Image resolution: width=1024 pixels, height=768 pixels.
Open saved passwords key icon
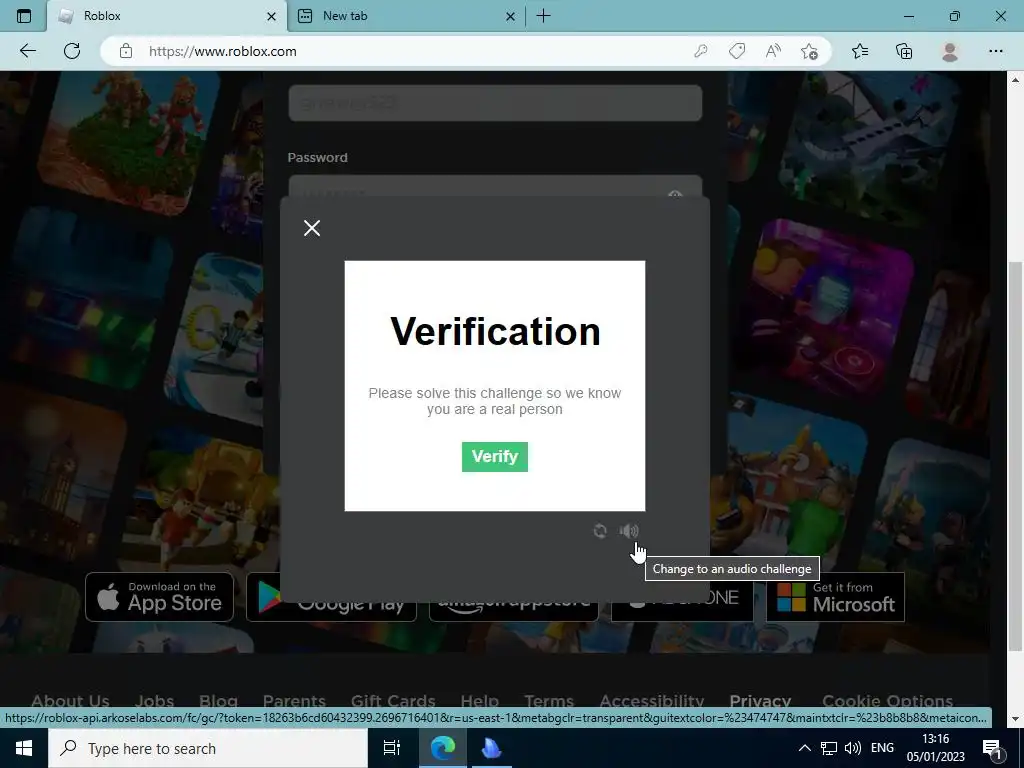pyautogui.click(x=701, y=51)
